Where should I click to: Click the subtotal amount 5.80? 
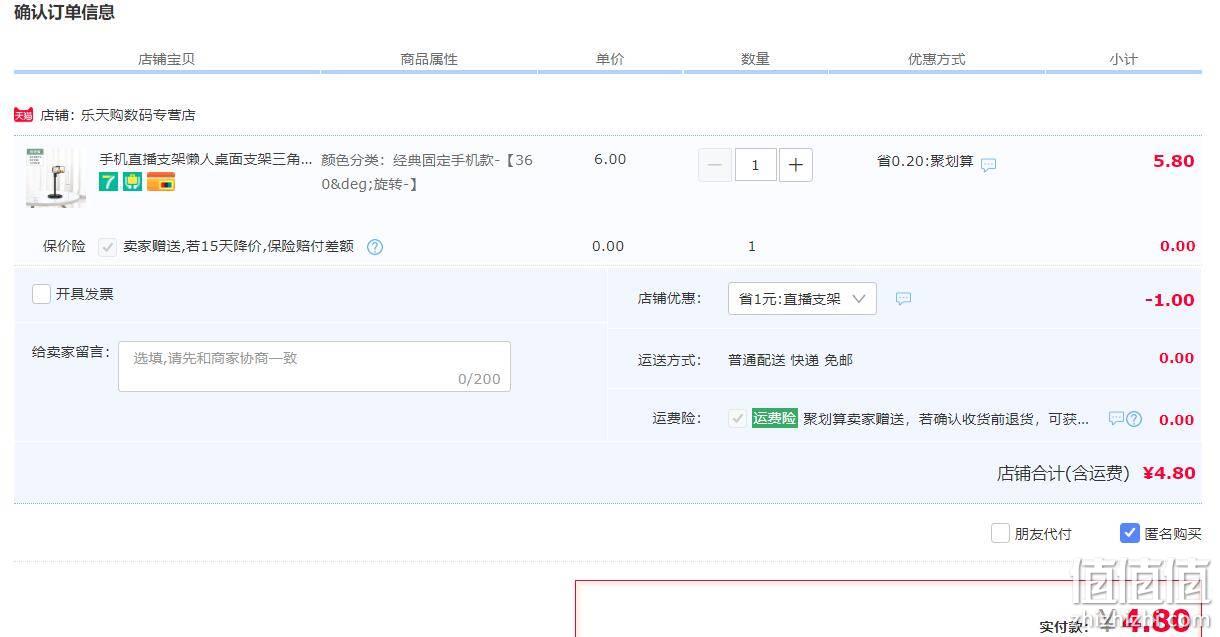[1174, 161]
